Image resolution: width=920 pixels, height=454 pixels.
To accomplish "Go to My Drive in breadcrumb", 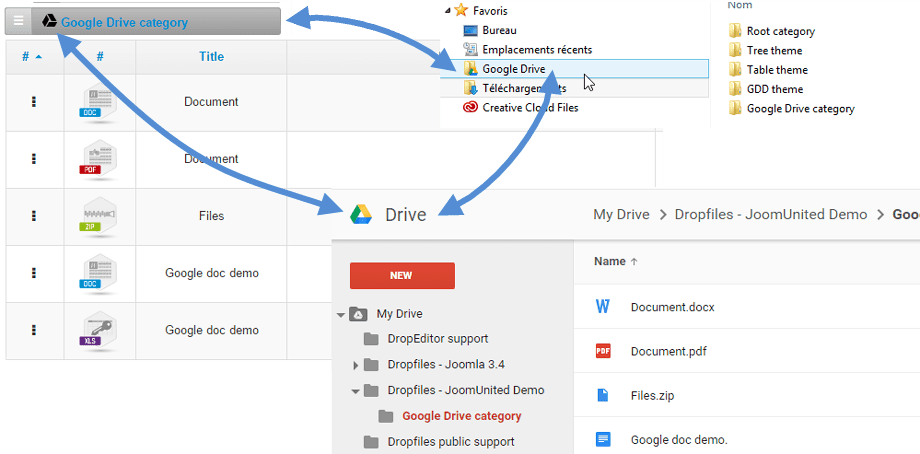I will pyautogui.click(x=621, y=214).
